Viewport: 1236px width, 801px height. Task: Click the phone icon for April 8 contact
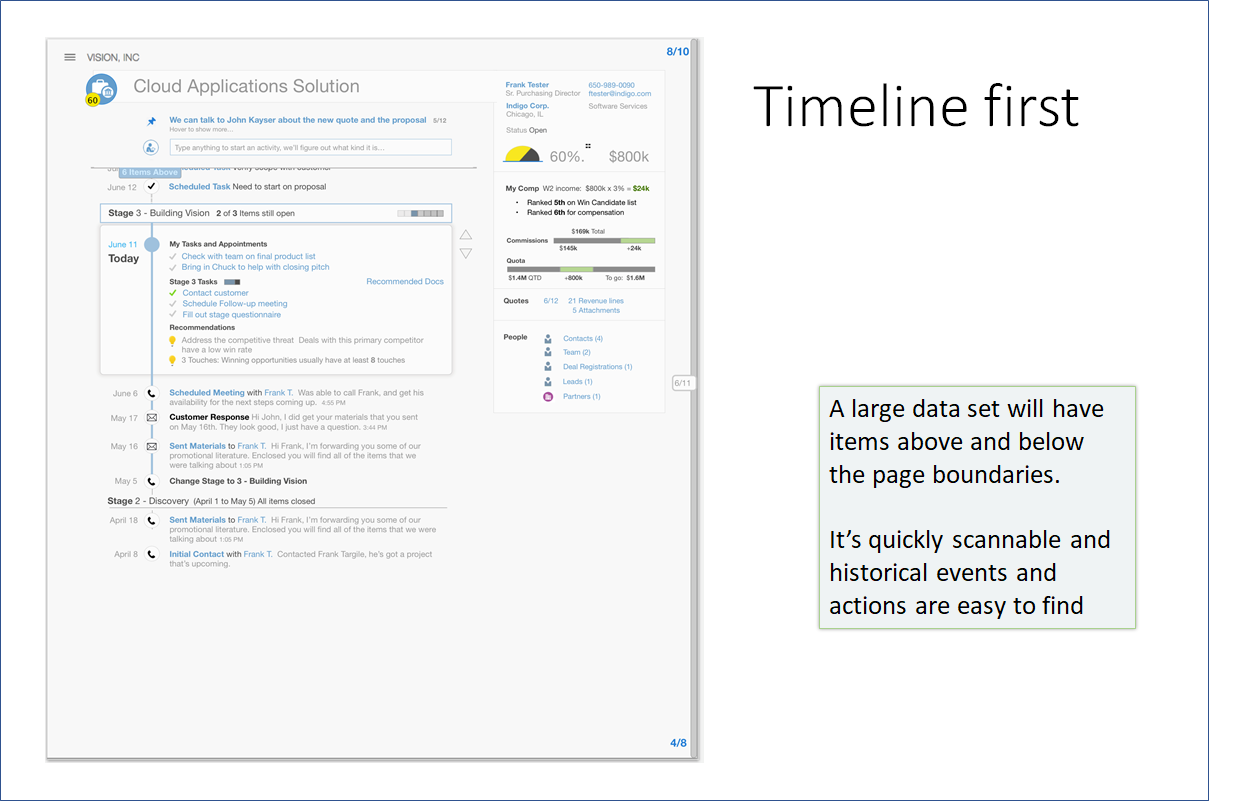click(152, 554)
